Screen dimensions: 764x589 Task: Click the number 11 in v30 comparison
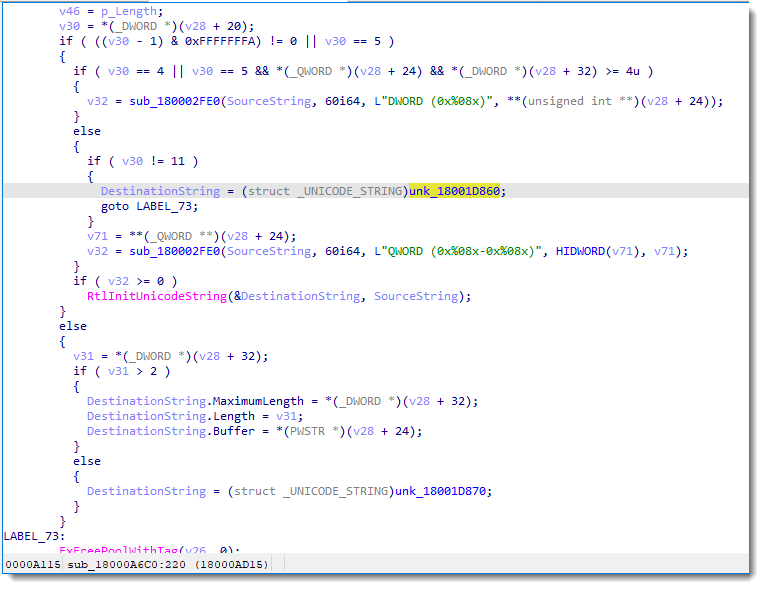178,160
